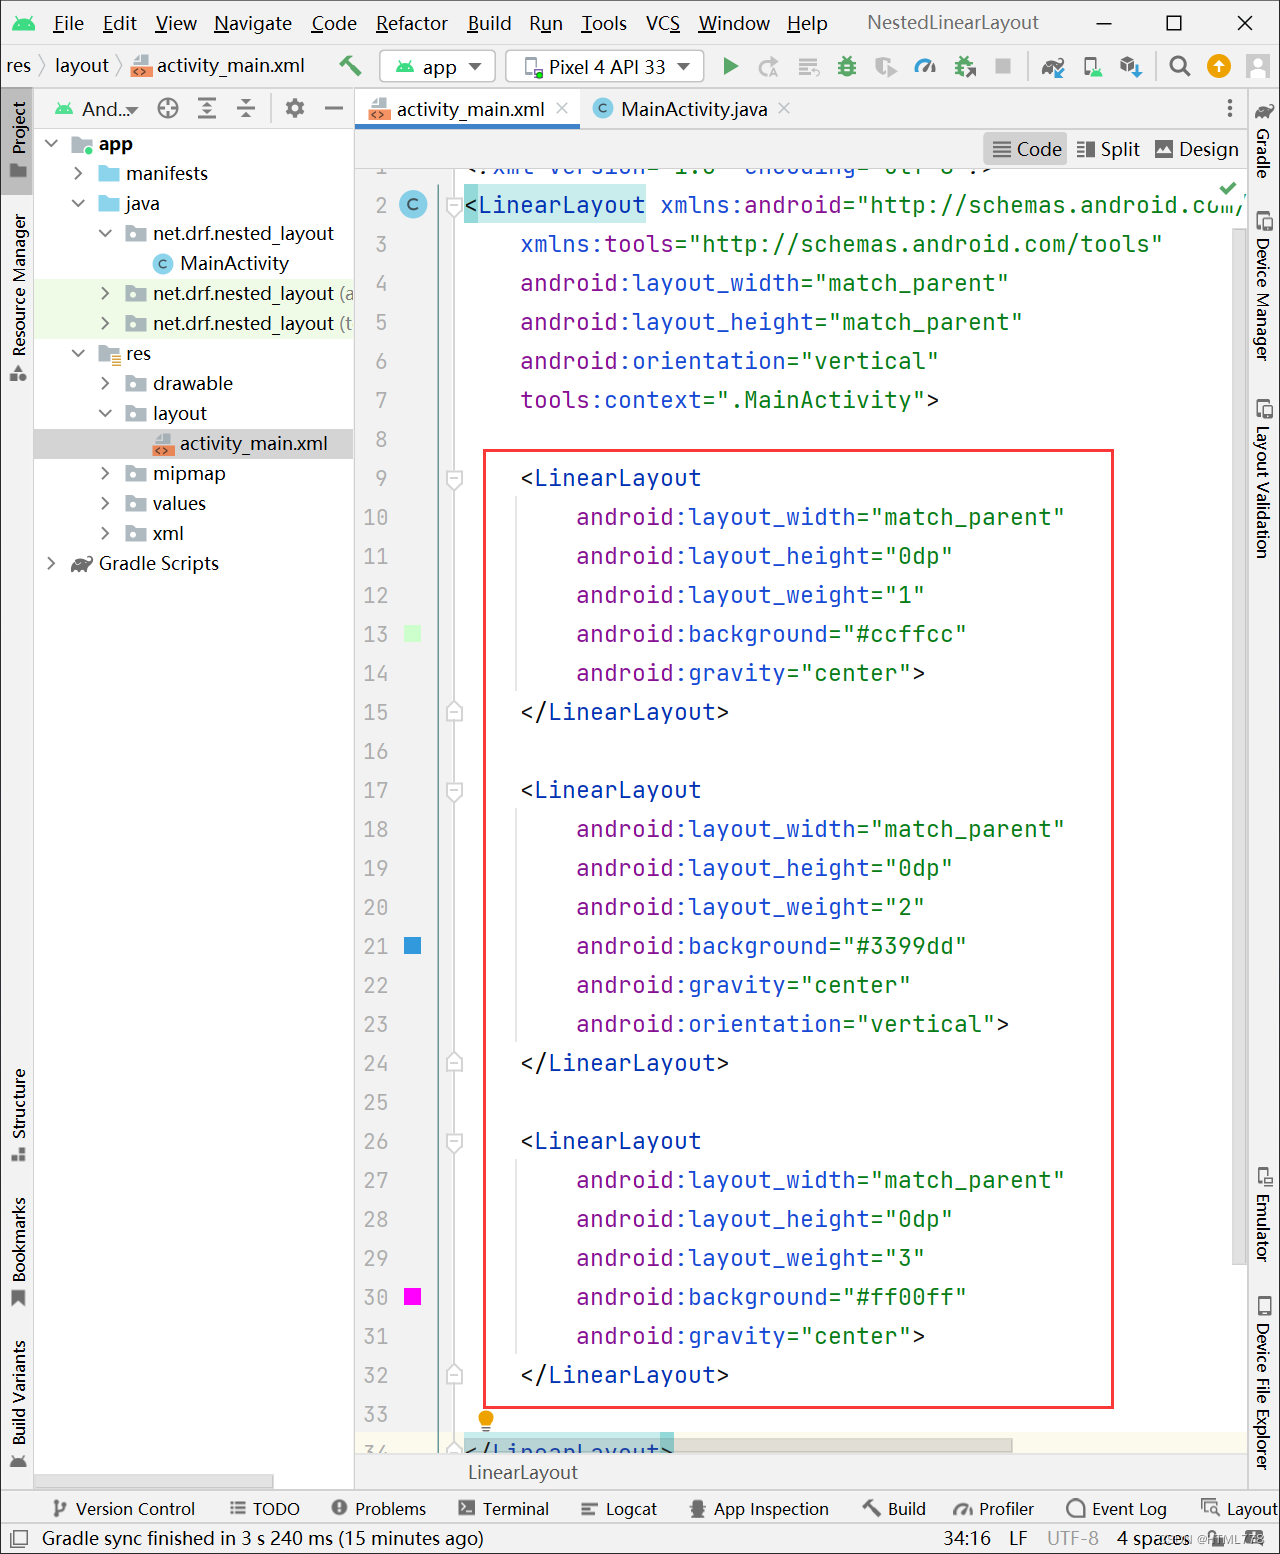Click the Search Everywhere magnifier
Image resolution: width=1280 pixels, height=1554 pixels.
[1180, 66]
